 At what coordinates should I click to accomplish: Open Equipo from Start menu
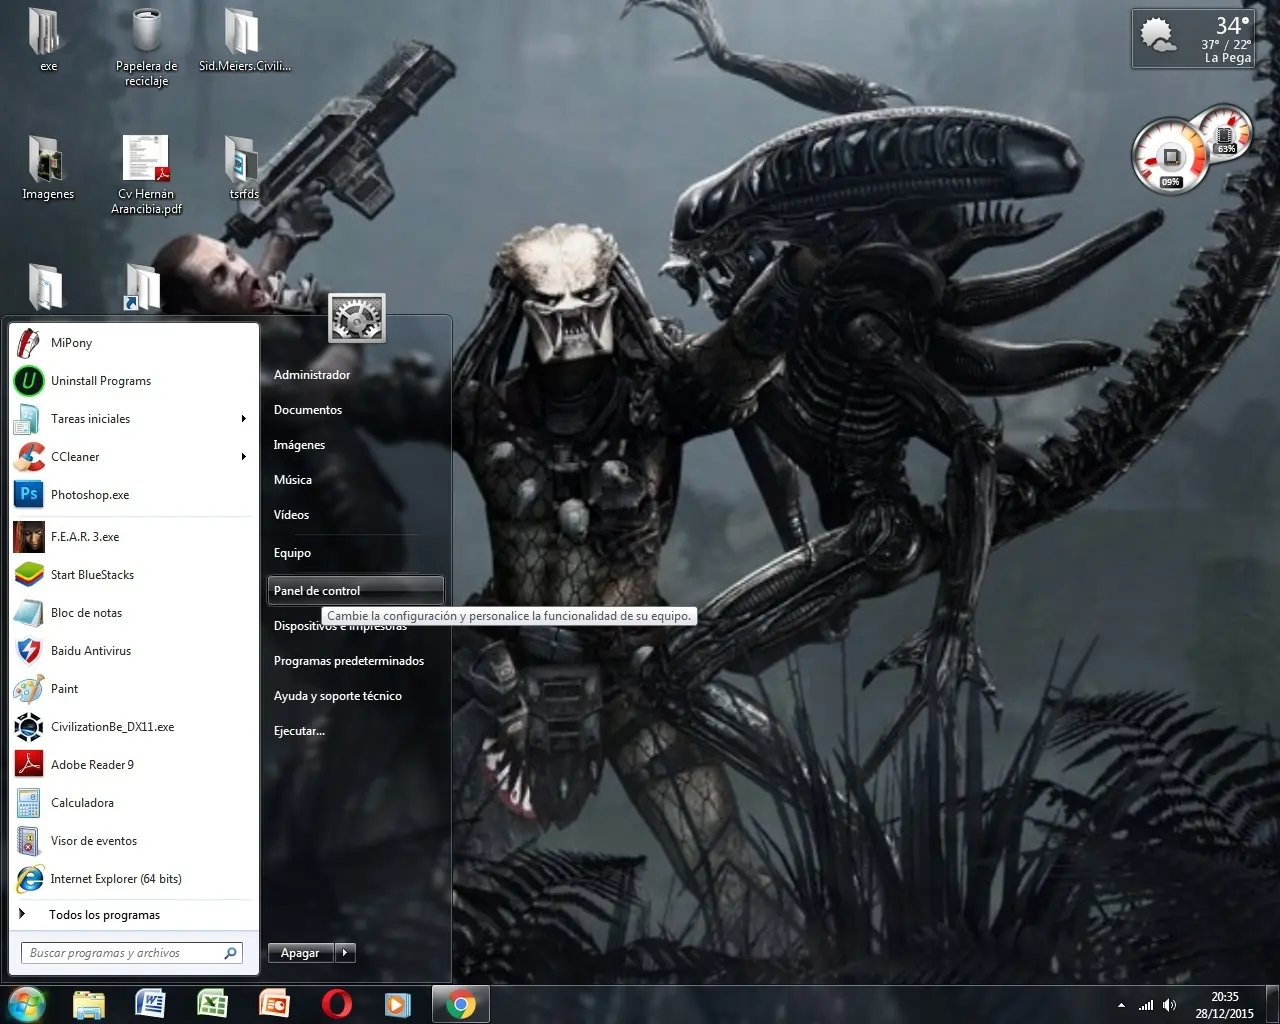pos(292,553)
